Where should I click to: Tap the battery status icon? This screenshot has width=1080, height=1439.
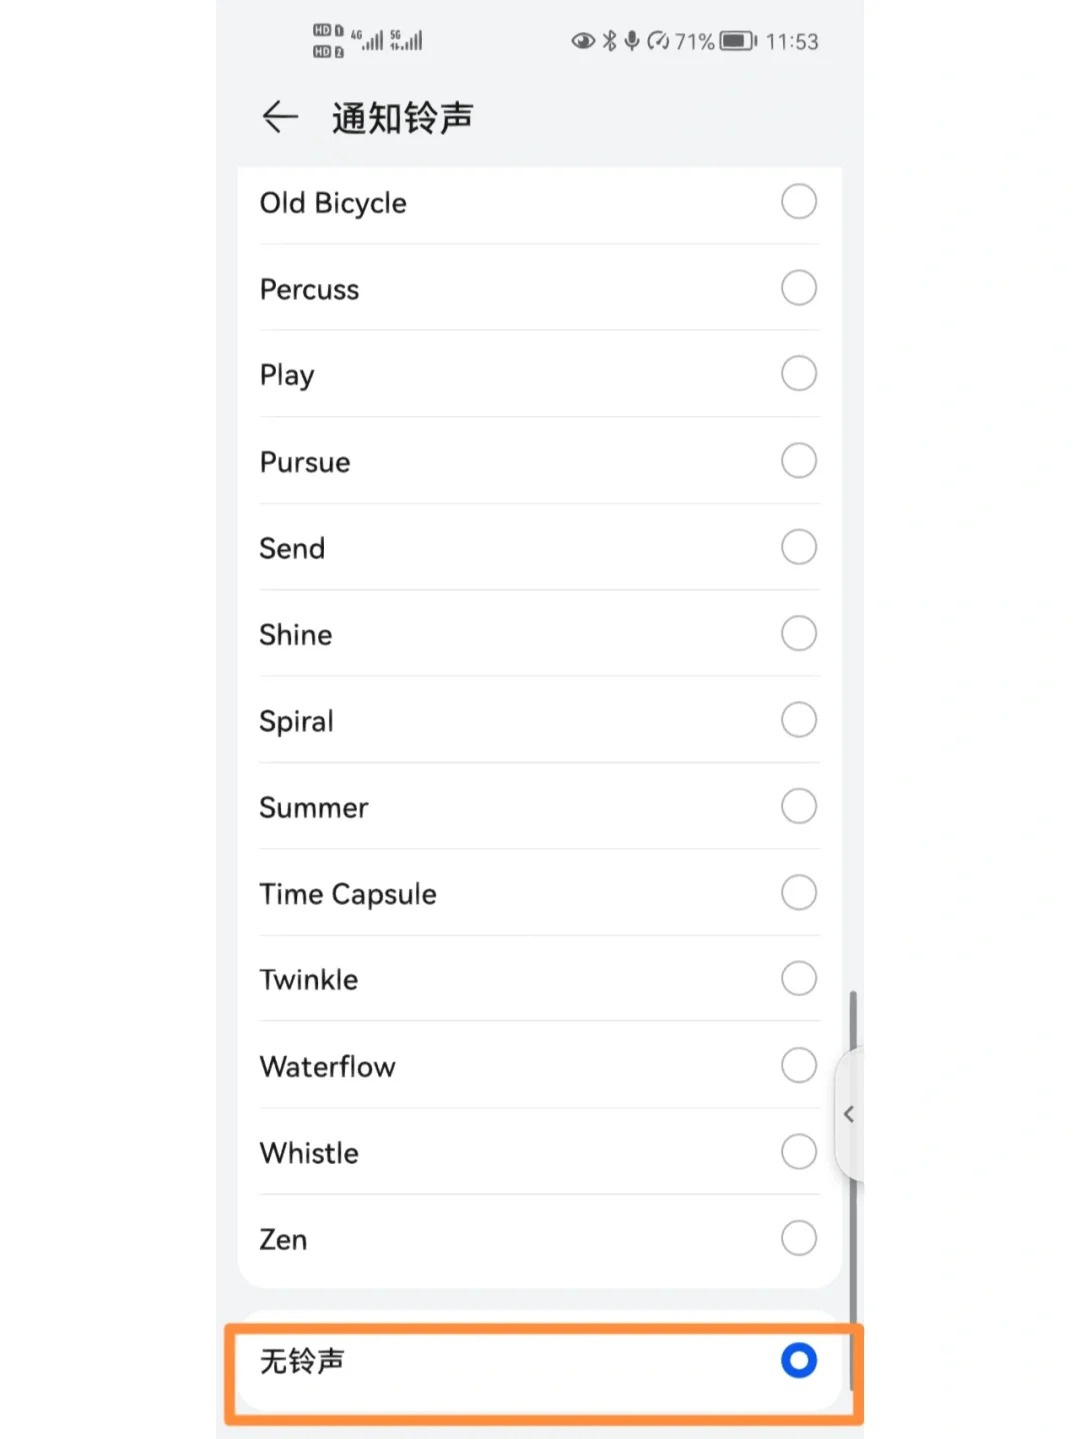pos(738,41)
